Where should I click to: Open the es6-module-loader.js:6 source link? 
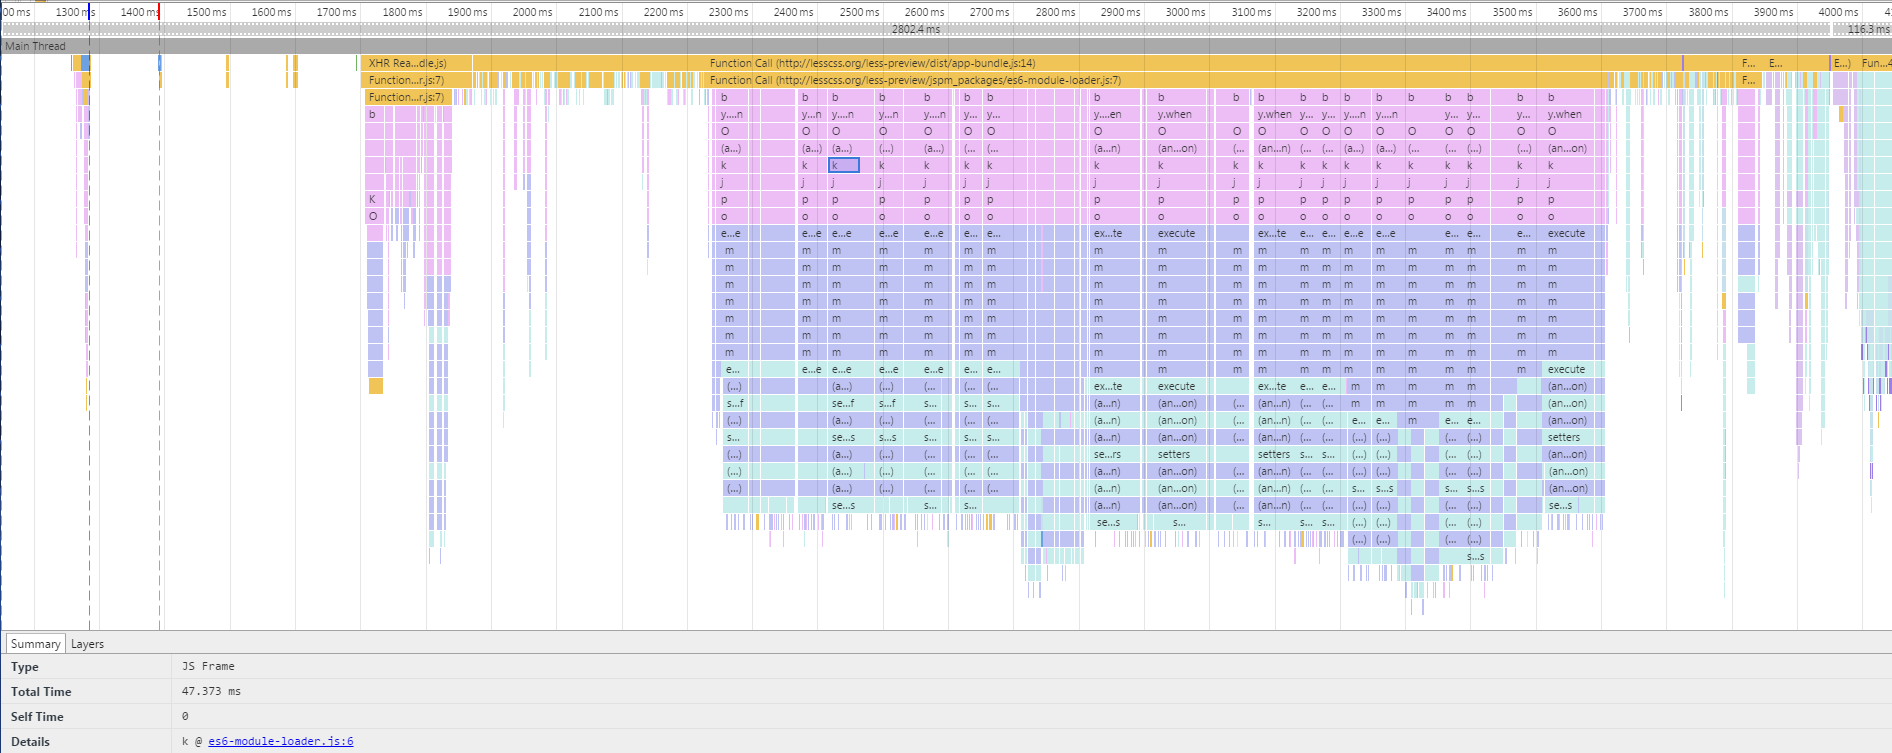tap(280, 741)
